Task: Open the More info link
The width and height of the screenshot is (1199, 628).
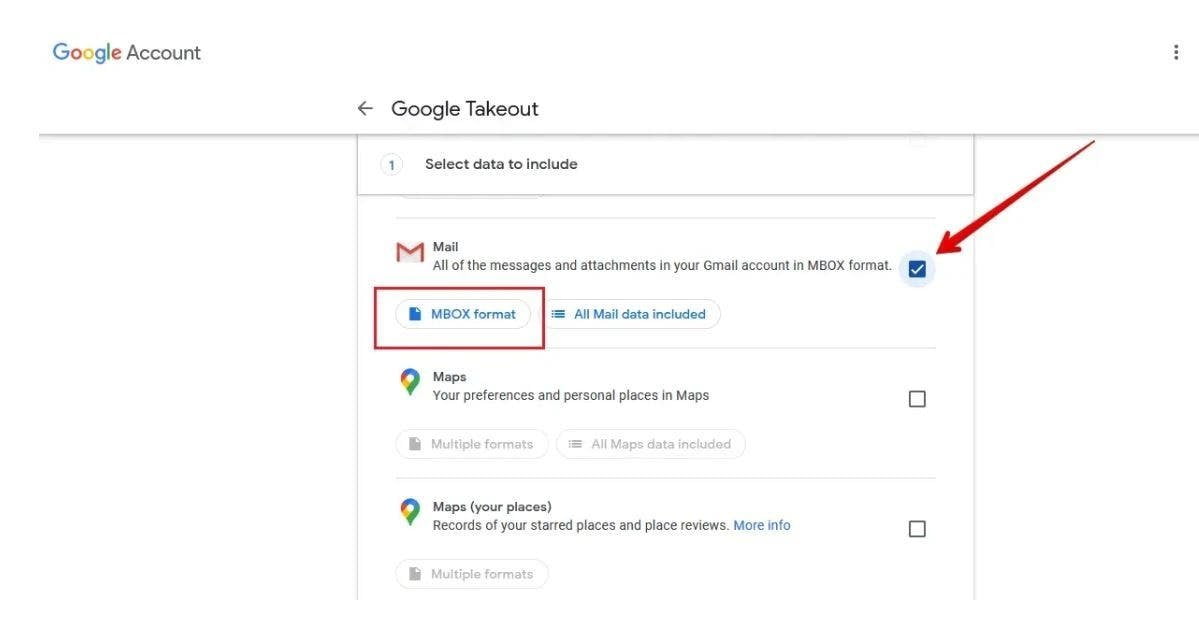Action: (x=762, y=526)
